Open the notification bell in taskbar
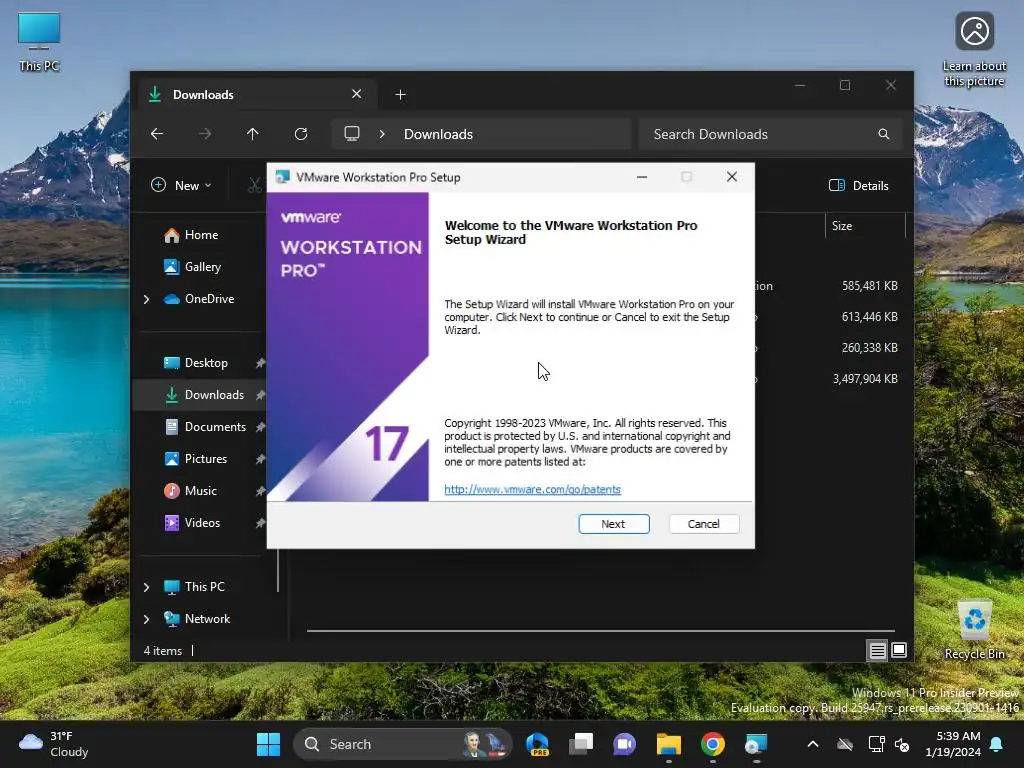The image size is (1024, 768). [x=997, y=744]
